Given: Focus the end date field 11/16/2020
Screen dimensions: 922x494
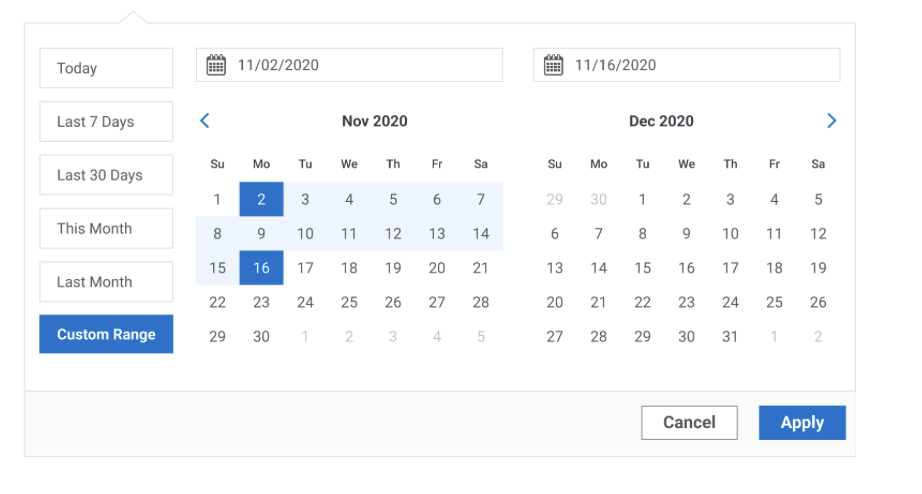Looking at the screenshot, I should 700,65.
